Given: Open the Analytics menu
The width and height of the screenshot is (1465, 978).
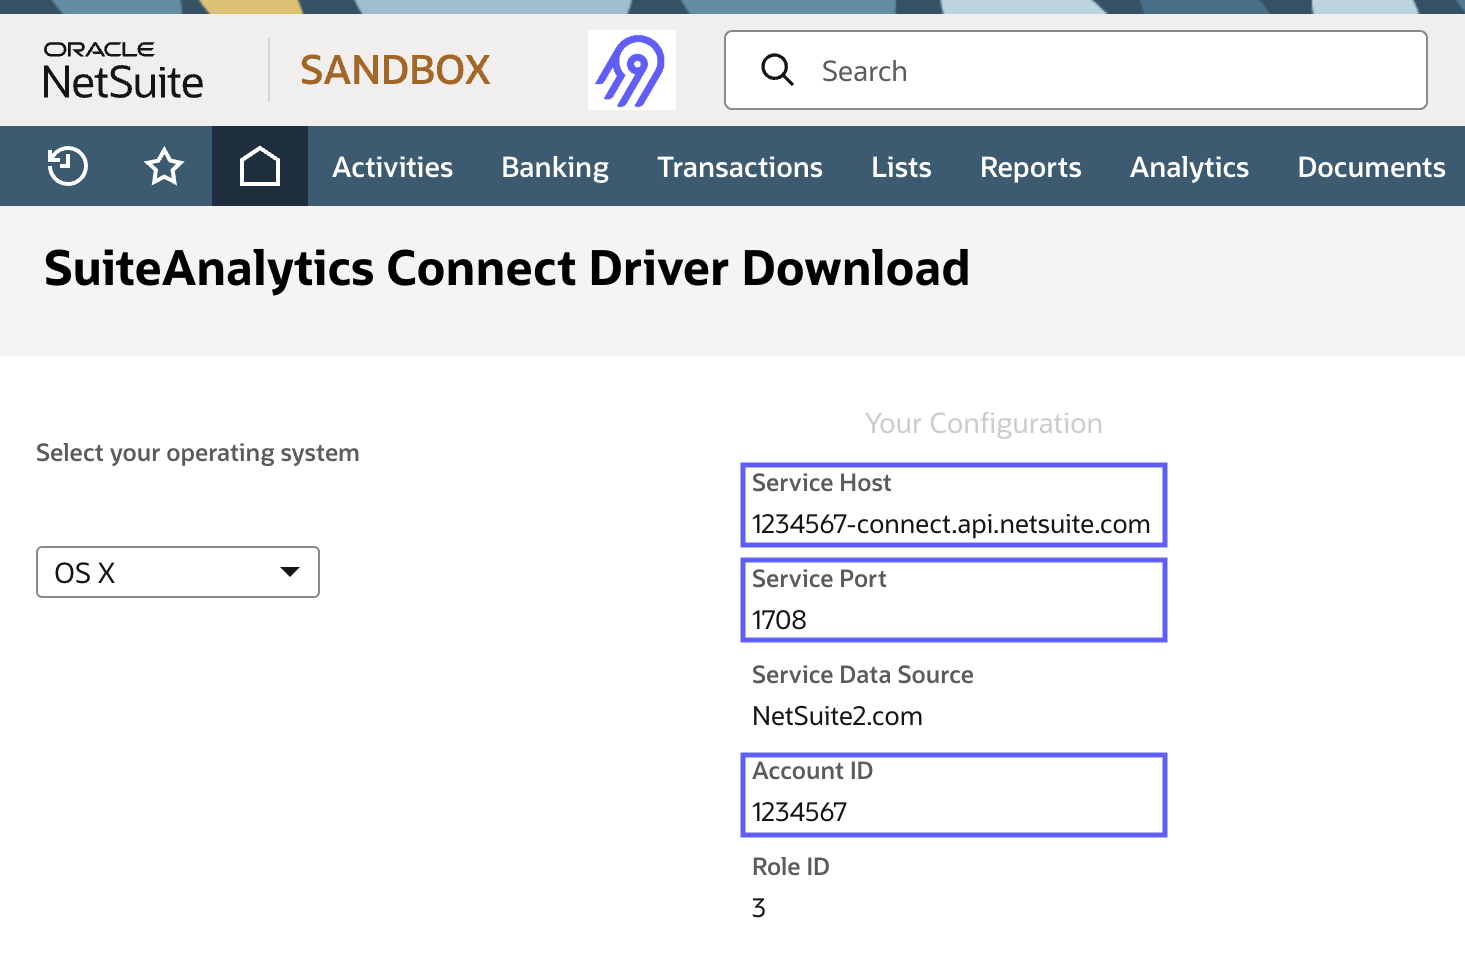Looking at the screenshot, I should (1189, 166).
